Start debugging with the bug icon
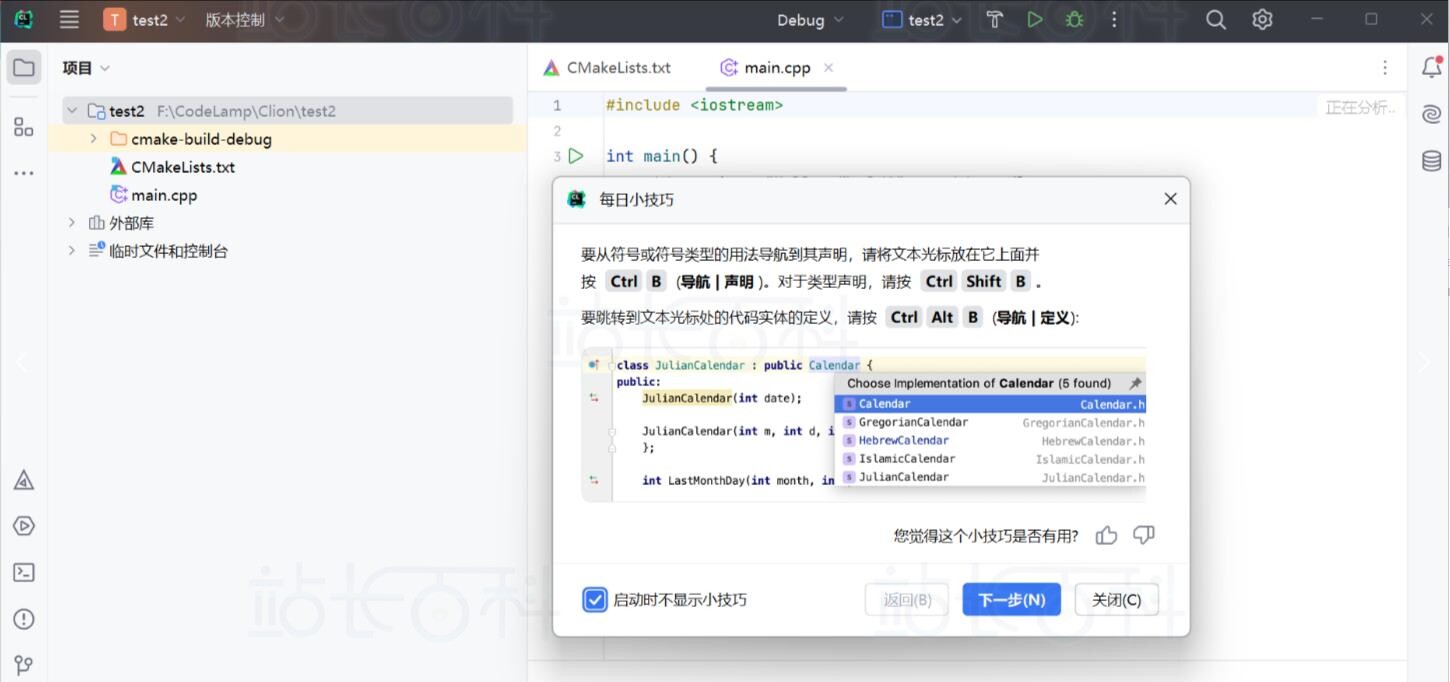1450x682 pixels. pyautogui.click(x=1074, y=20)
